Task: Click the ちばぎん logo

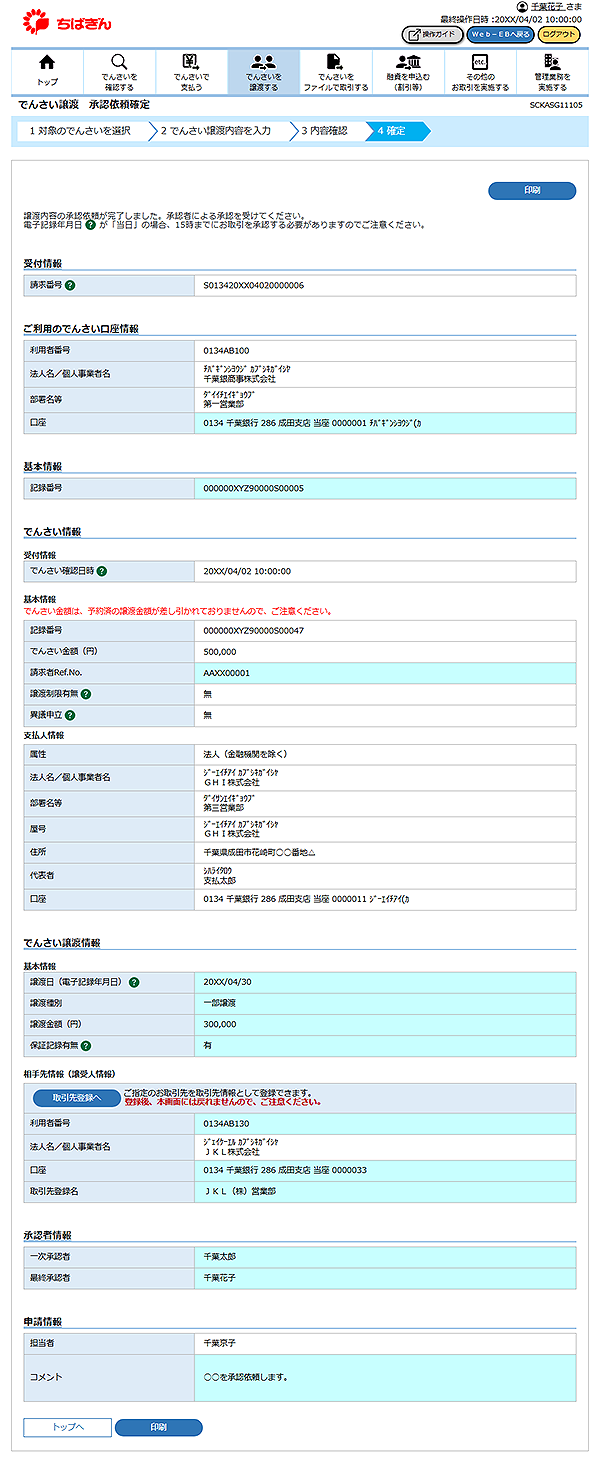Action: click(67, 20)
